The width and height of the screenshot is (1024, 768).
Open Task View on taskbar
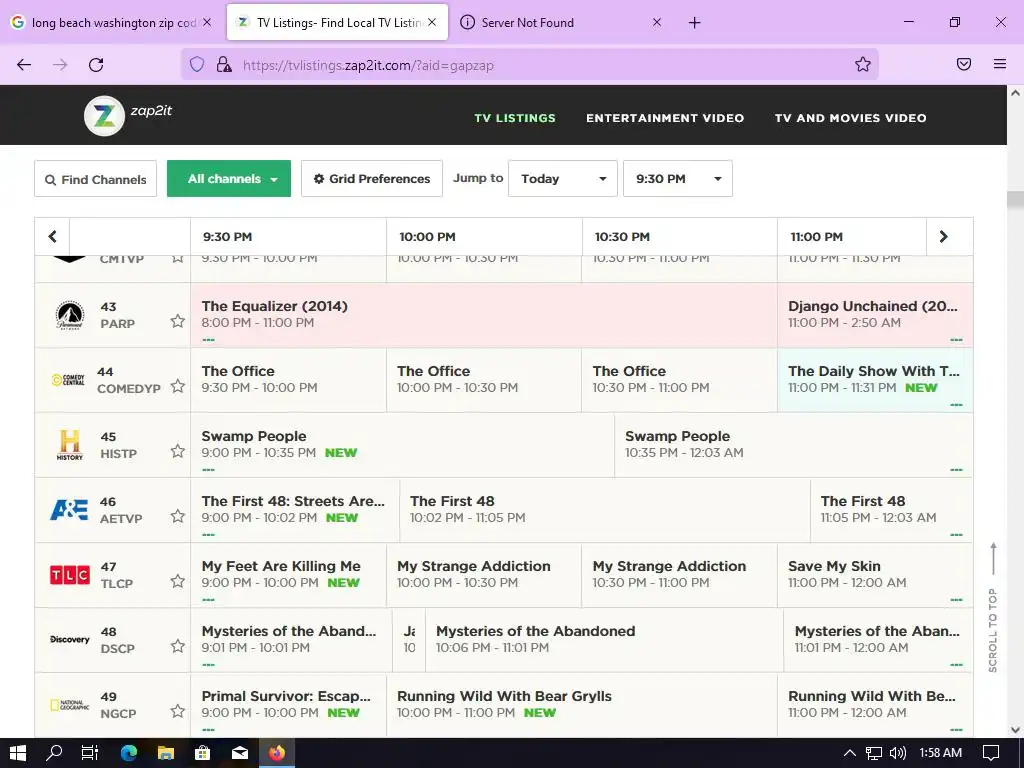(x=90, y=753)
